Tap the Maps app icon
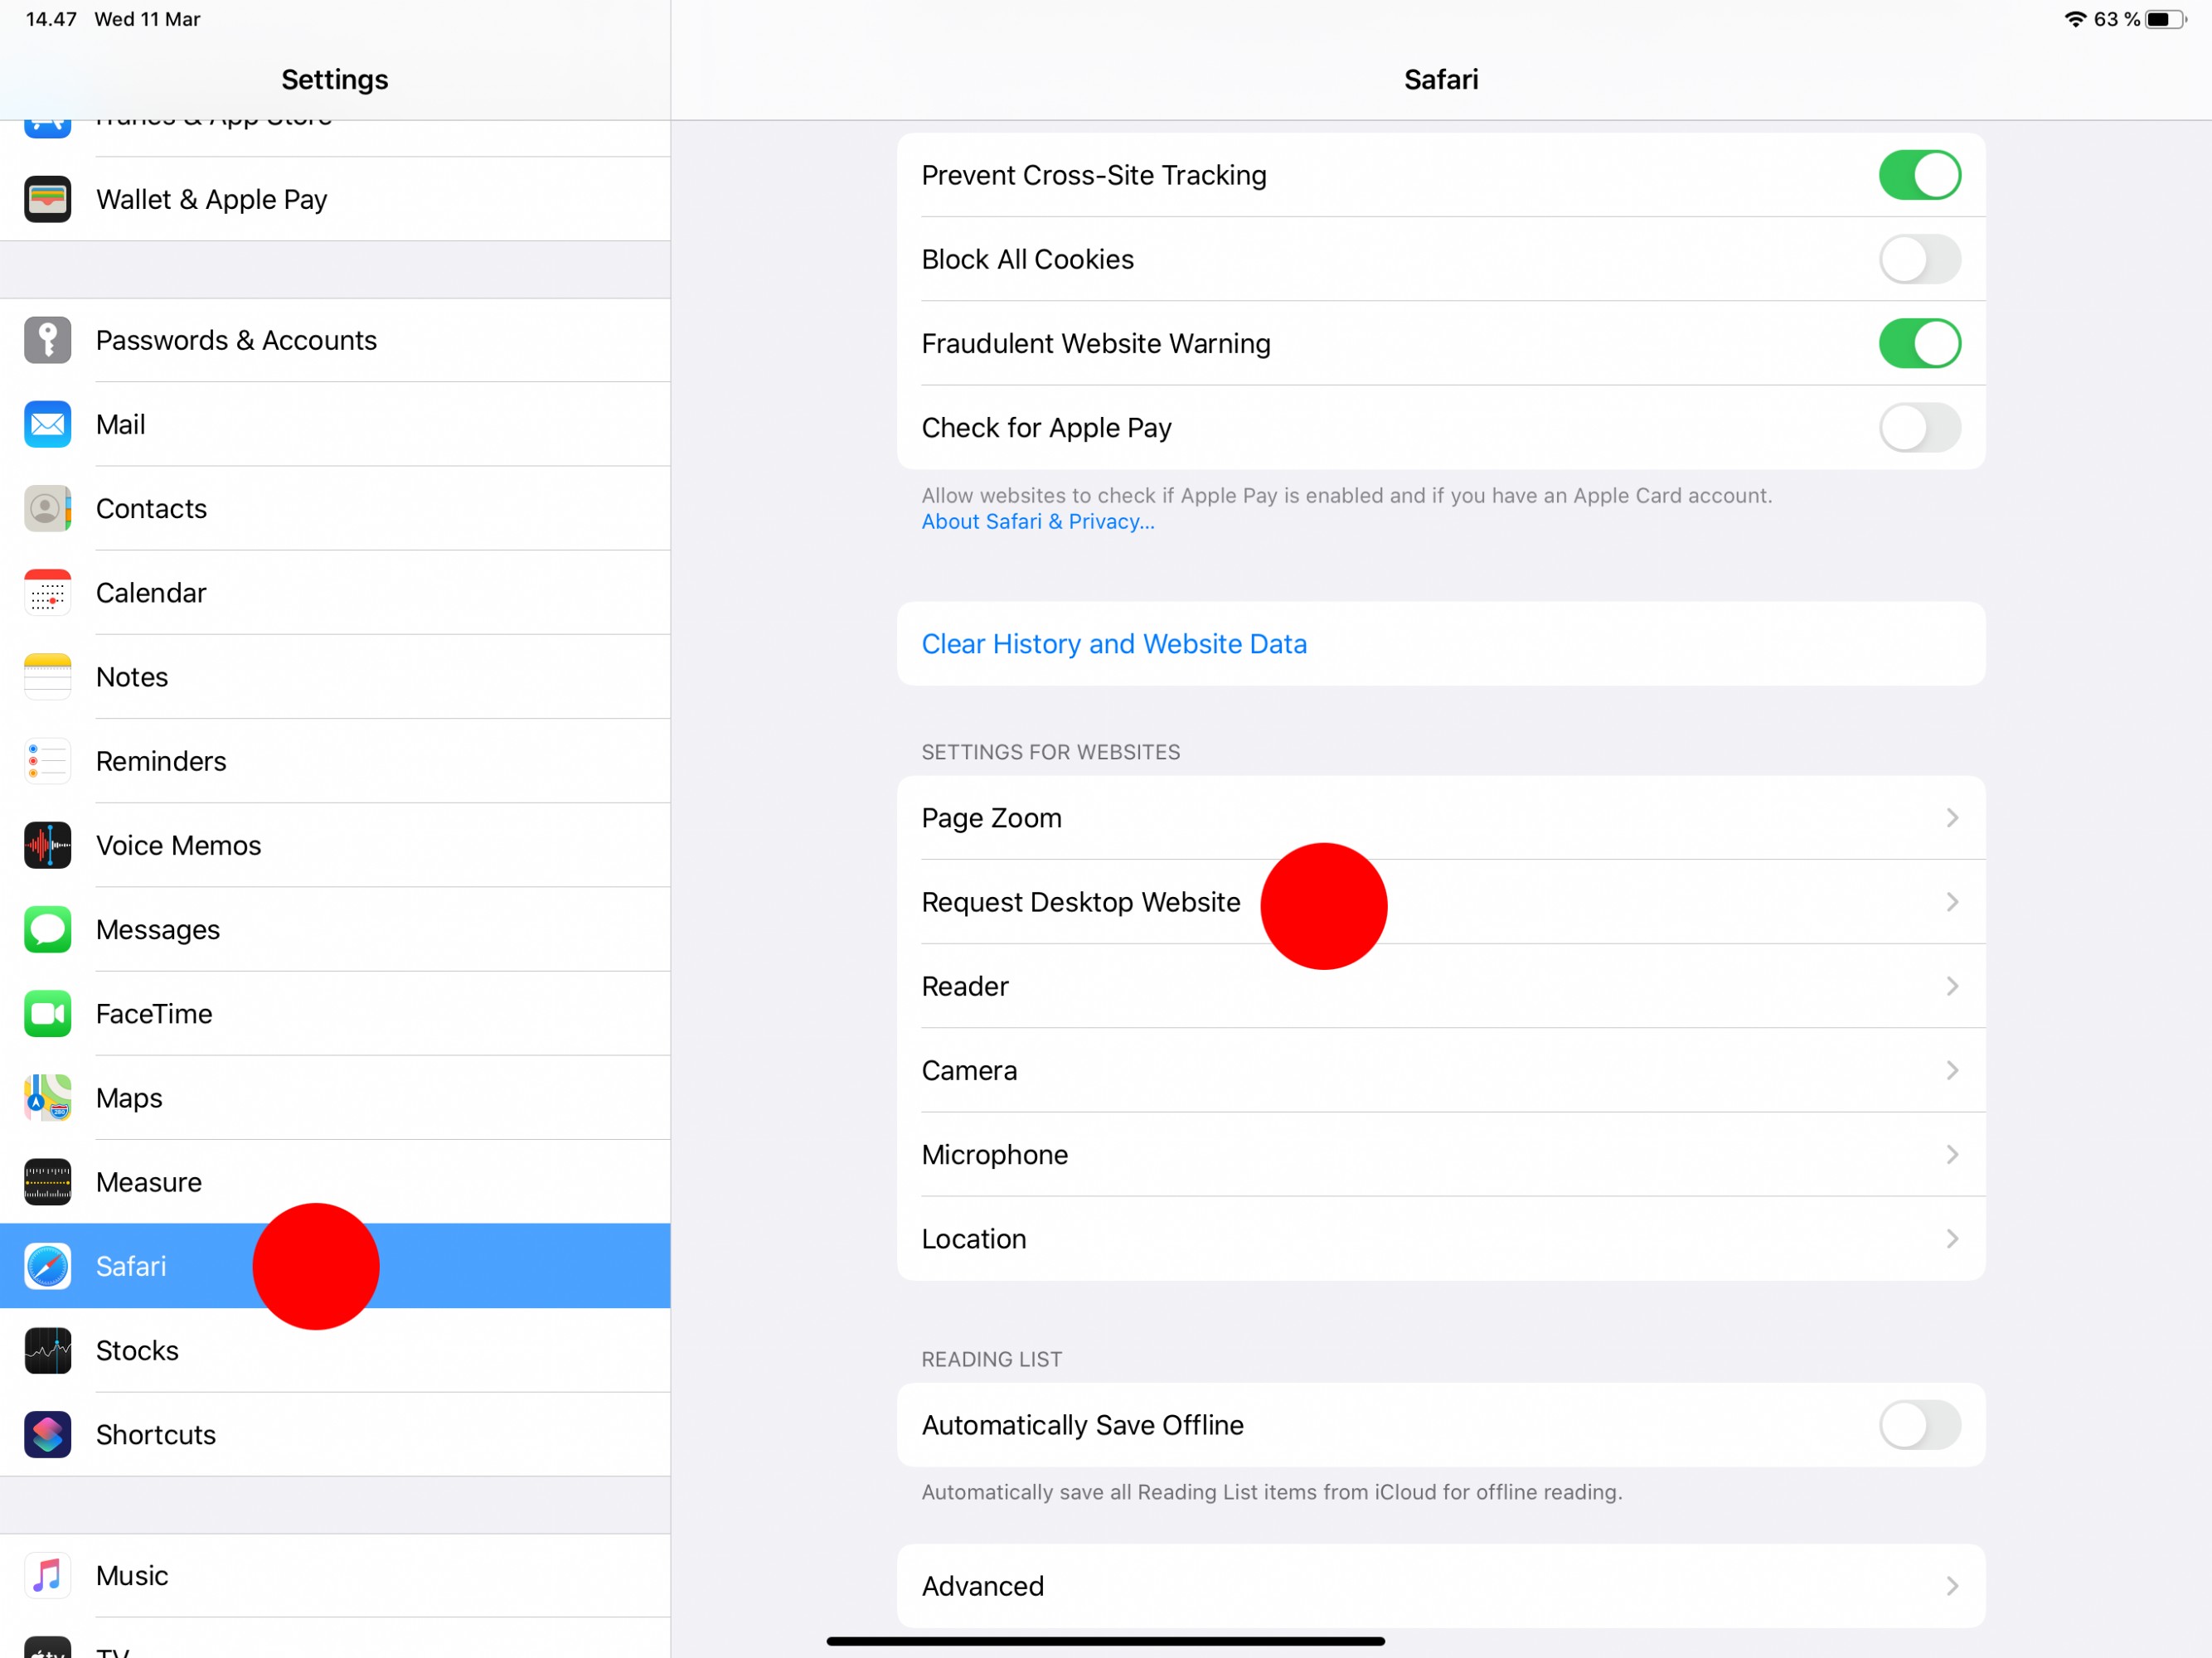The height and width of the screenshot is (1658, 2212). coord(47,1097)
